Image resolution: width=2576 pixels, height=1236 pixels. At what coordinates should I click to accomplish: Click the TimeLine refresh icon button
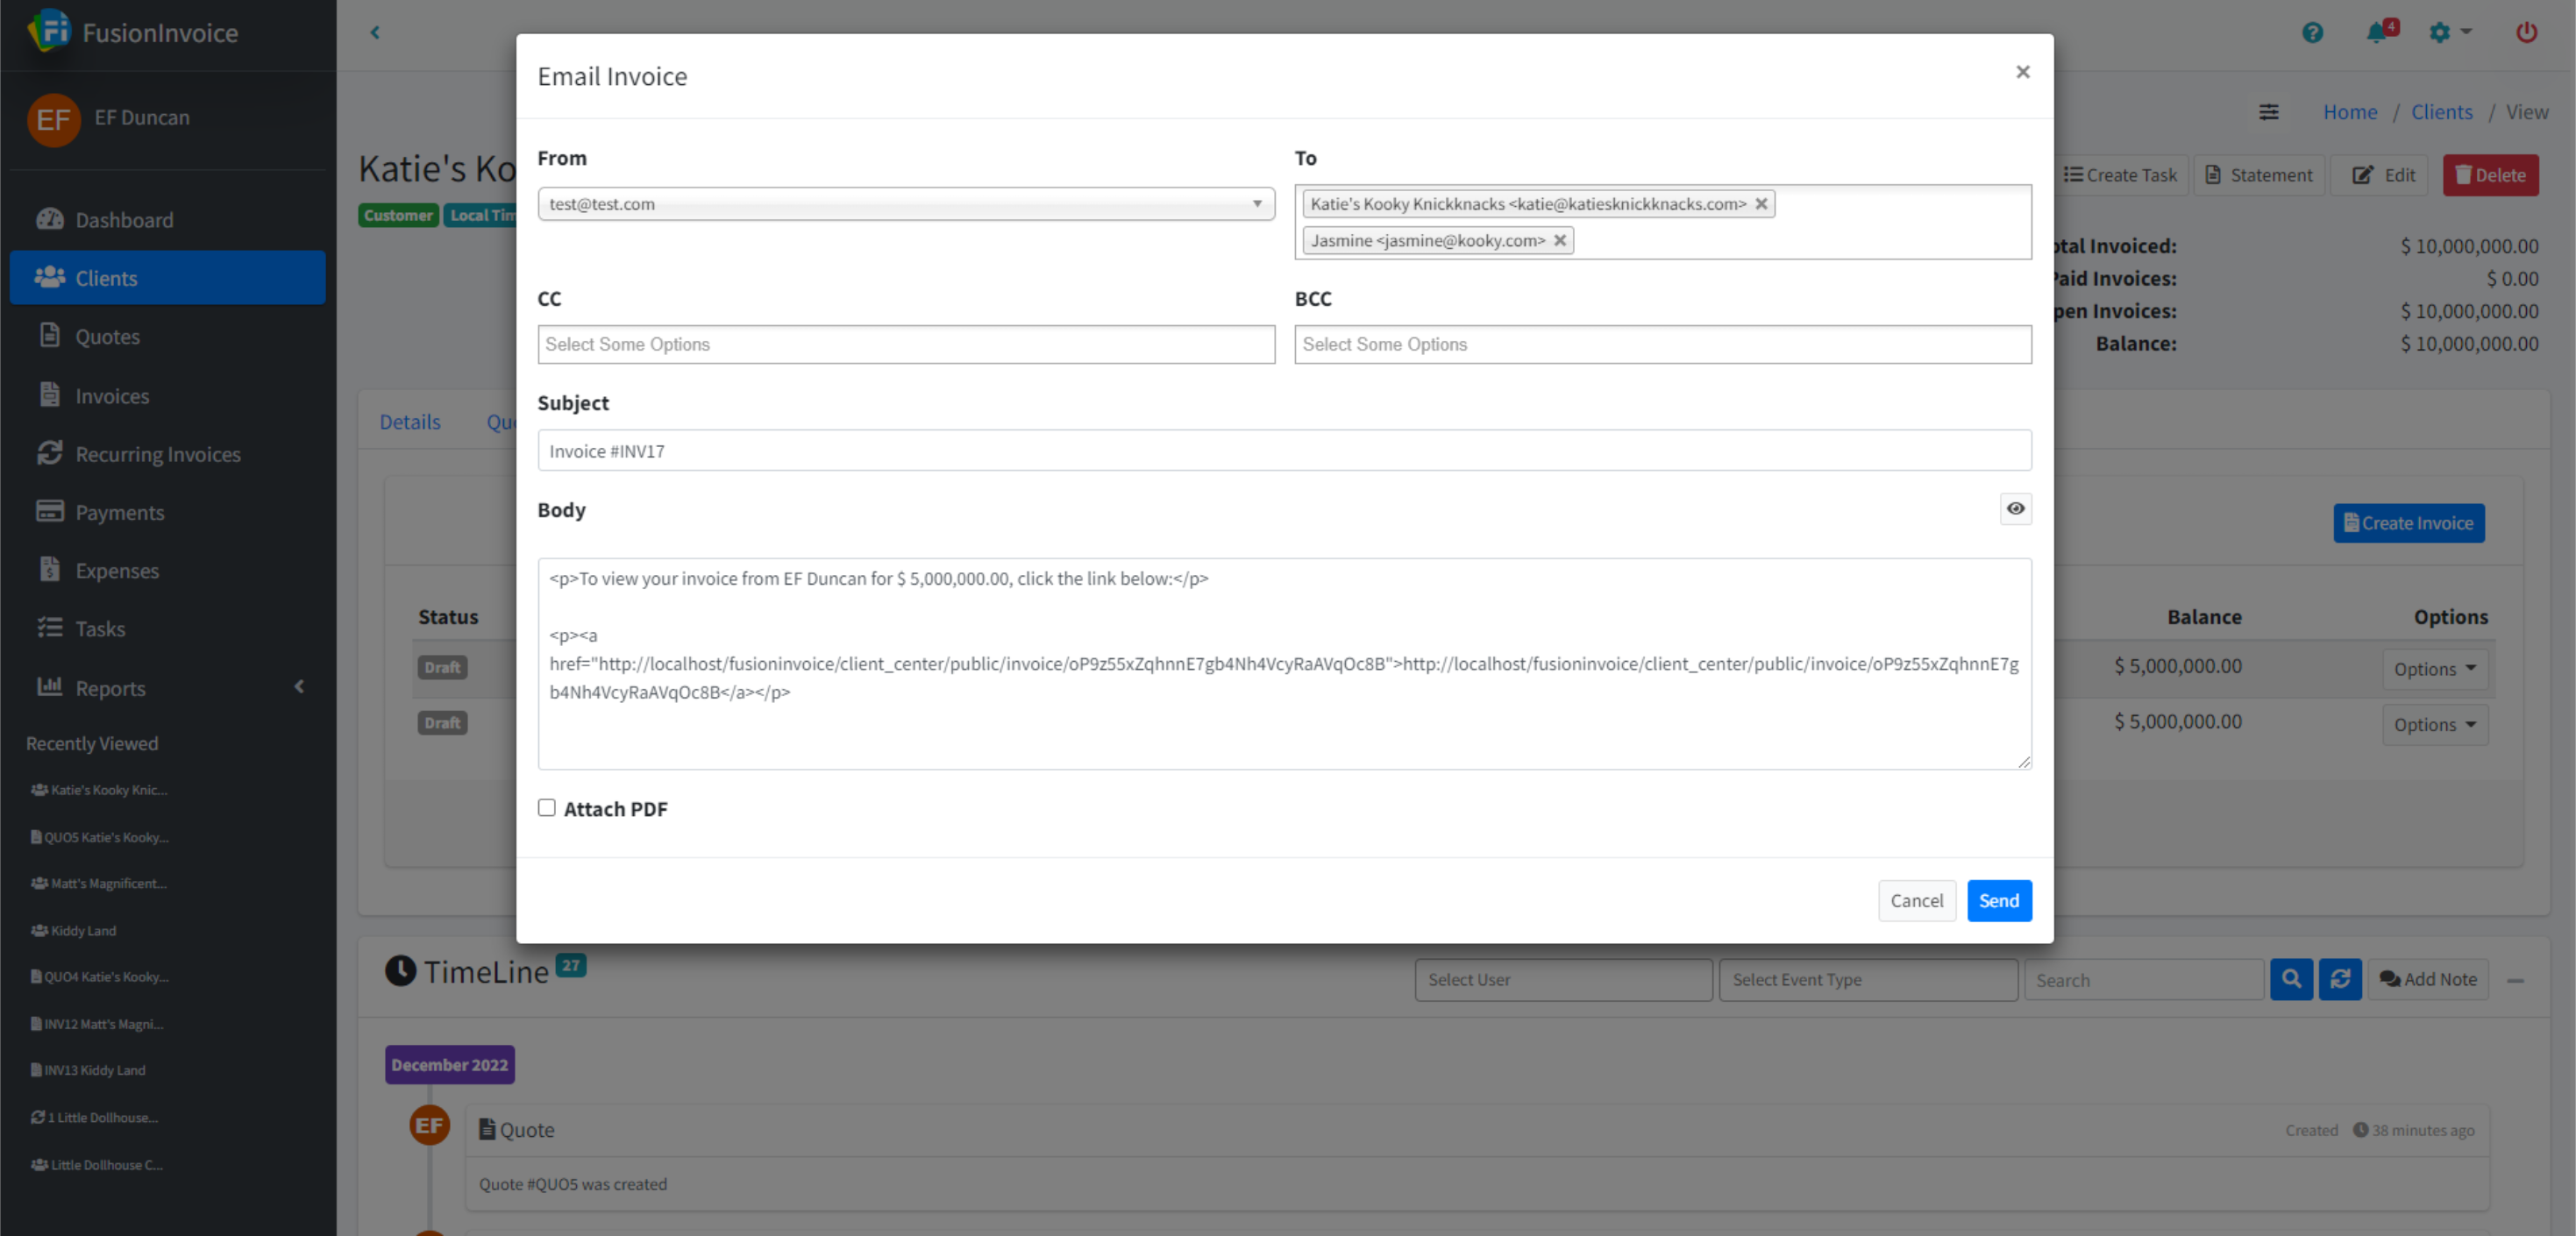click(x=2340, y=980)
